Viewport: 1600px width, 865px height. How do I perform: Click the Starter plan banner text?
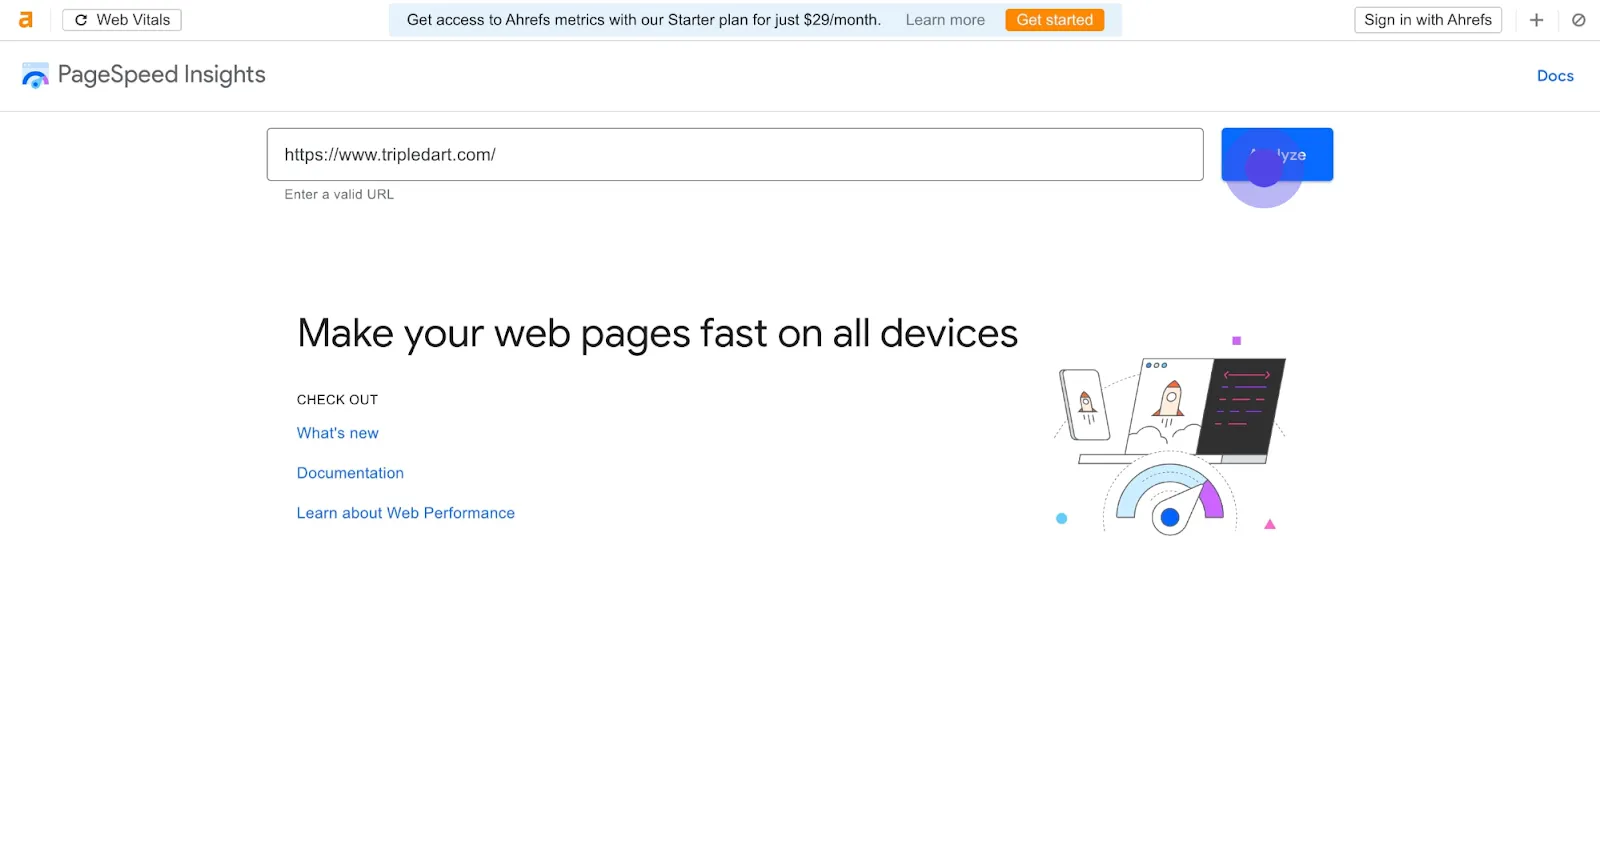coord(644,20)
